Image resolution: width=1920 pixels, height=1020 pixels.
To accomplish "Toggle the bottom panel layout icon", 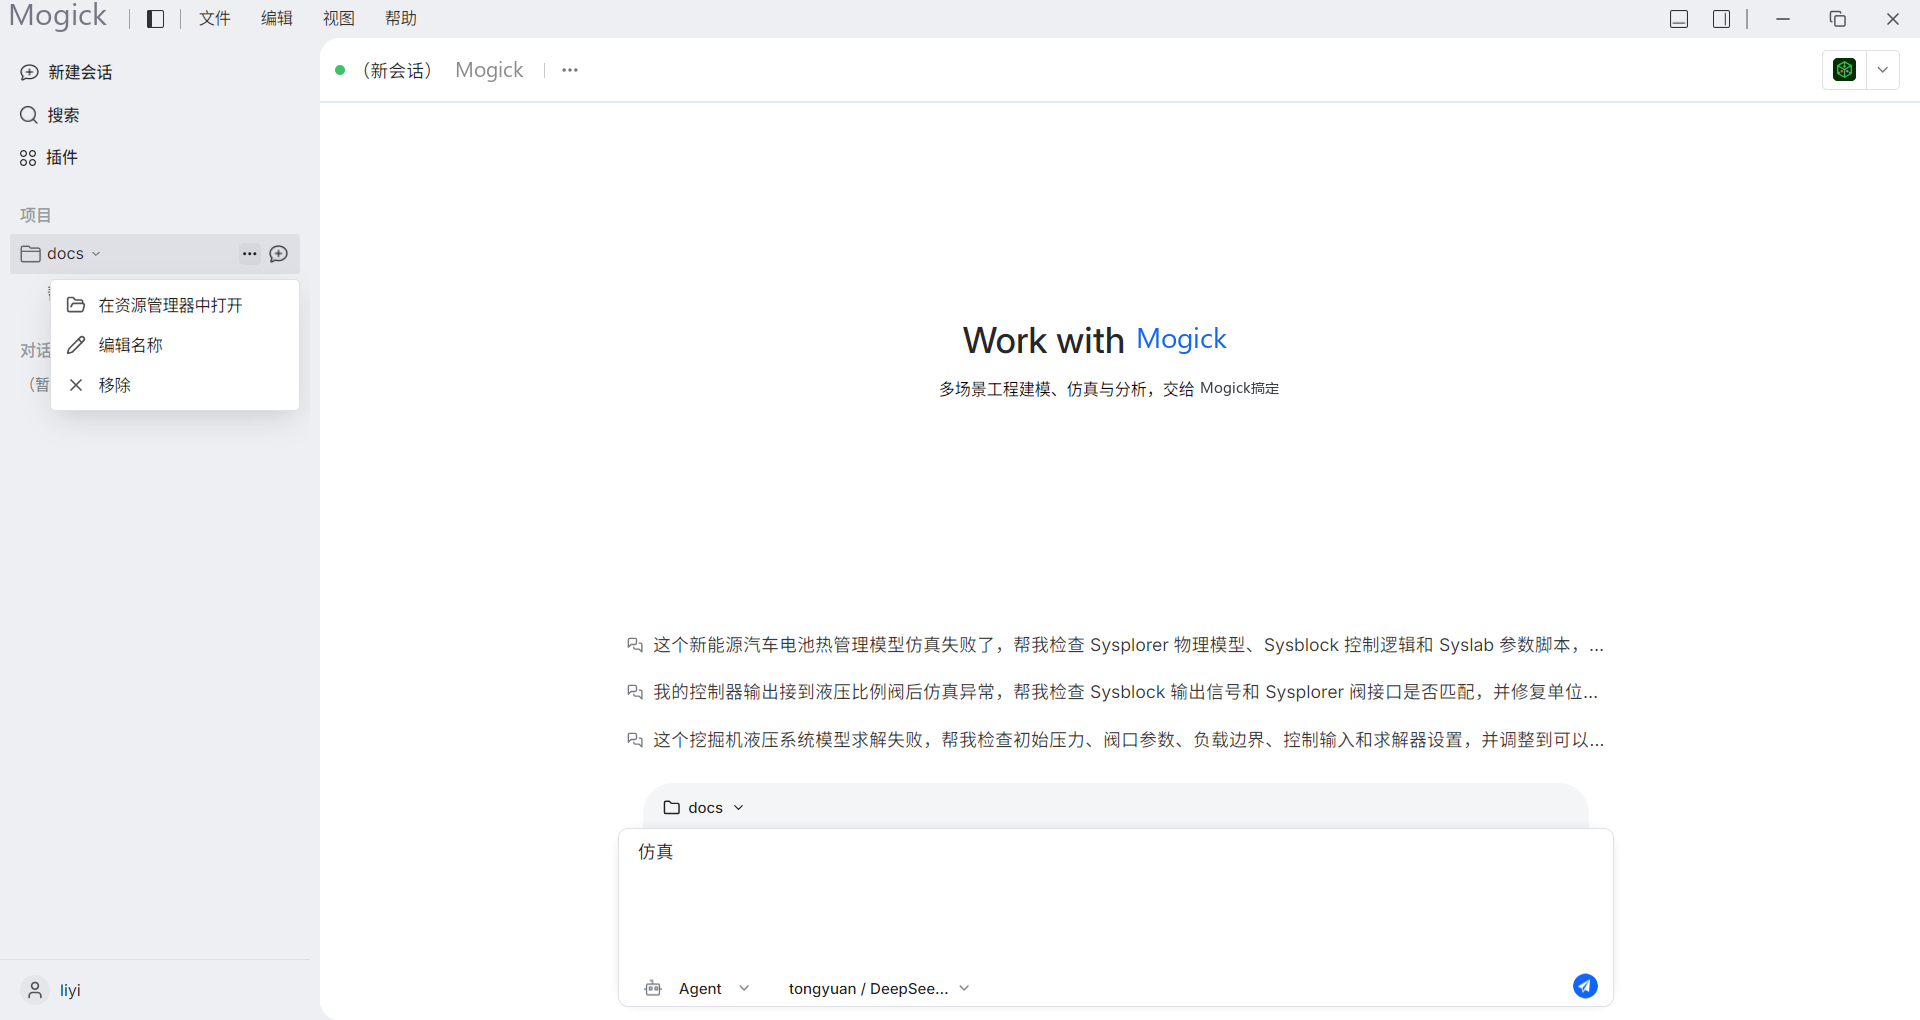I will [x=1679, y=19].
